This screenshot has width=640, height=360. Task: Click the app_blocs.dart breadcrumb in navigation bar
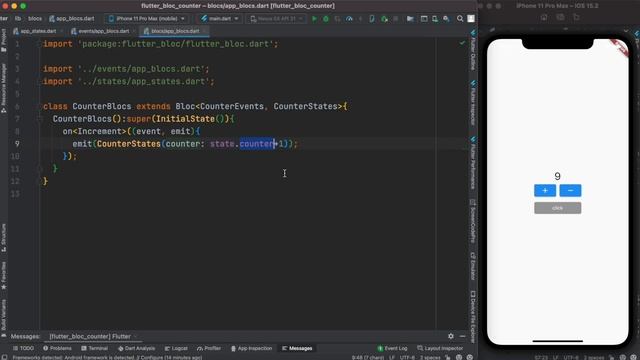[x=71, y=19]
